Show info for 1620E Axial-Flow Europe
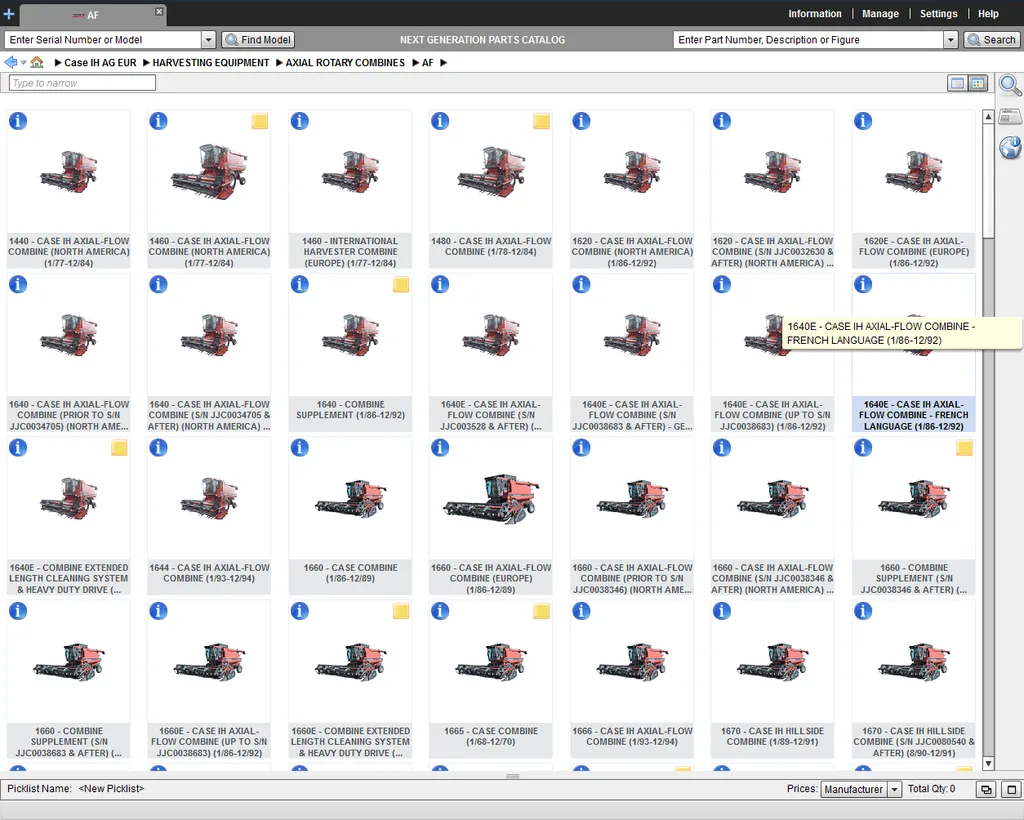The height and width of the screenshot is (820, 1024). tap(863, 121)
